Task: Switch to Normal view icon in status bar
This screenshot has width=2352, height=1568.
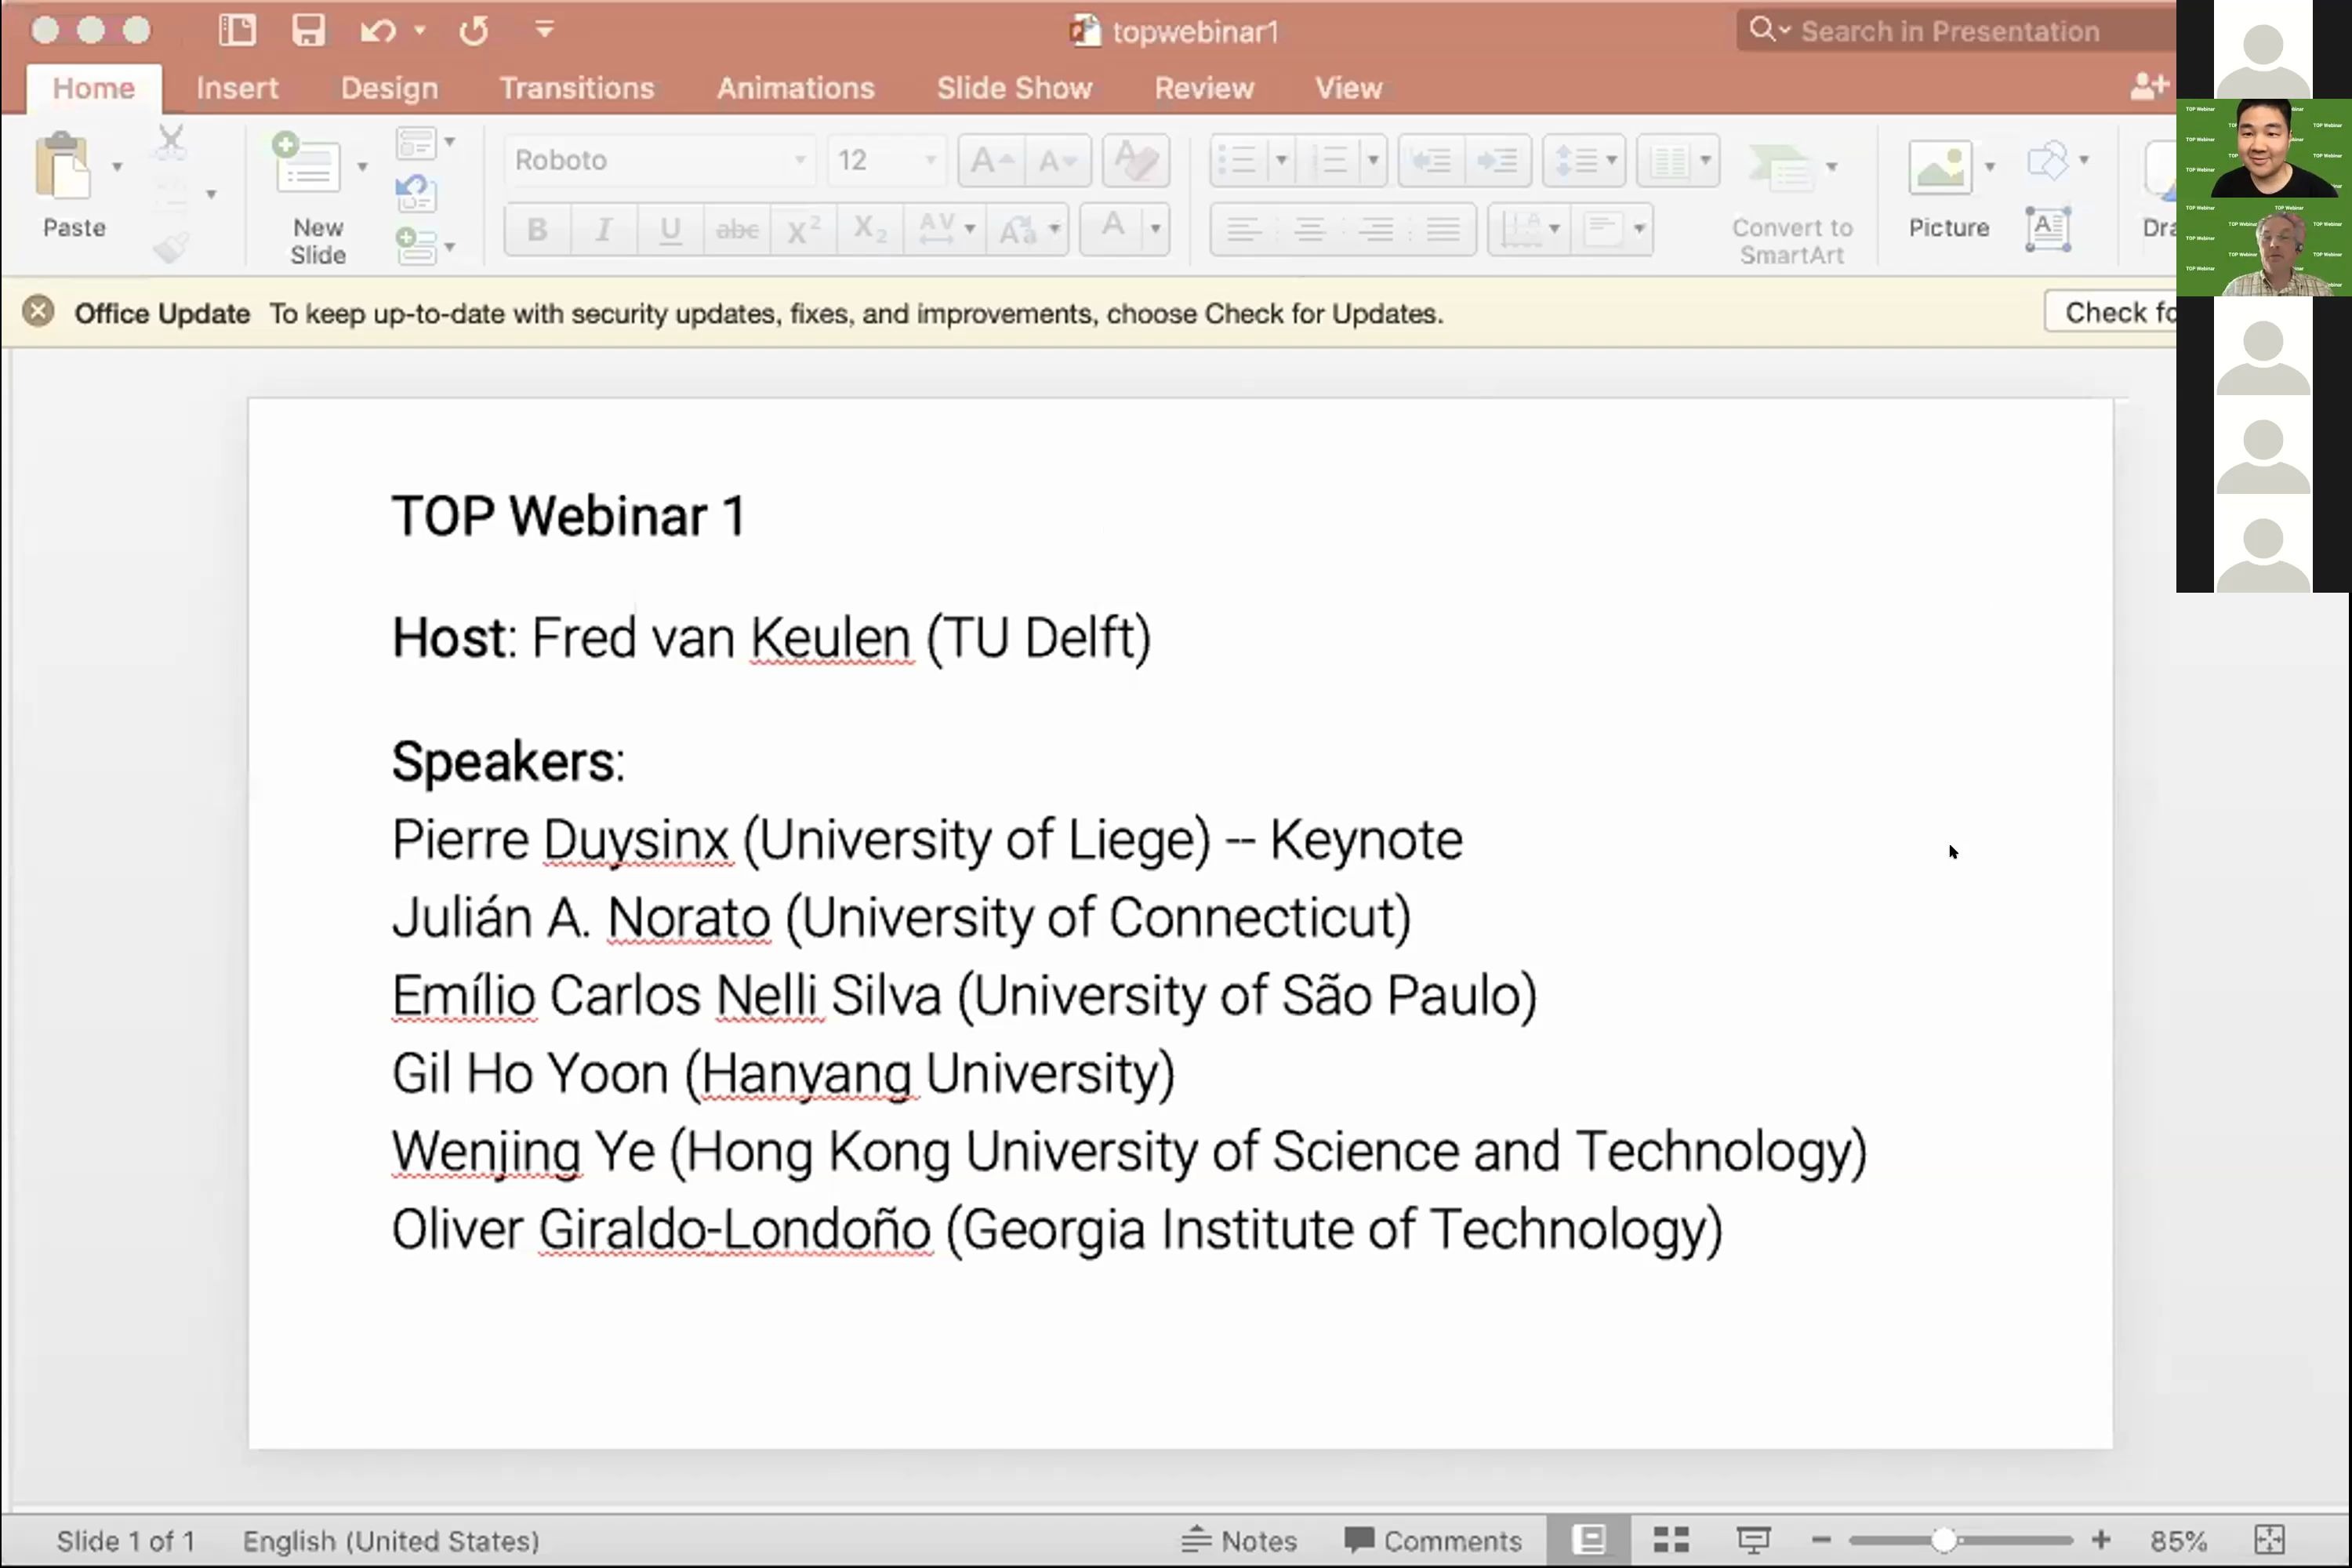Action: (x=1588, y=1539)
